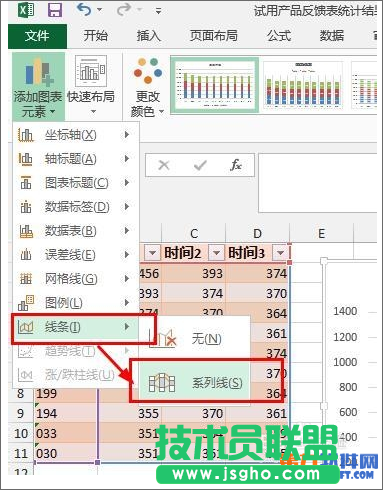Screen dimensions: 383x490
Task: Open Insert Function with fx button
Action: click(x=236, y=165)
